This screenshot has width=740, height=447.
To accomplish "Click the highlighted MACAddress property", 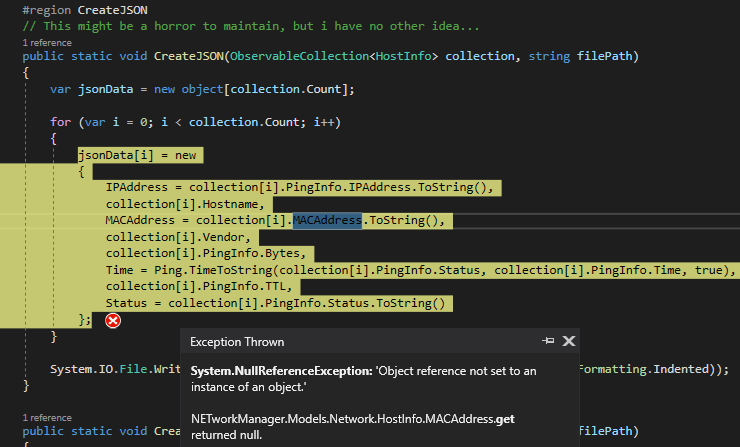I will click(327, 220).
